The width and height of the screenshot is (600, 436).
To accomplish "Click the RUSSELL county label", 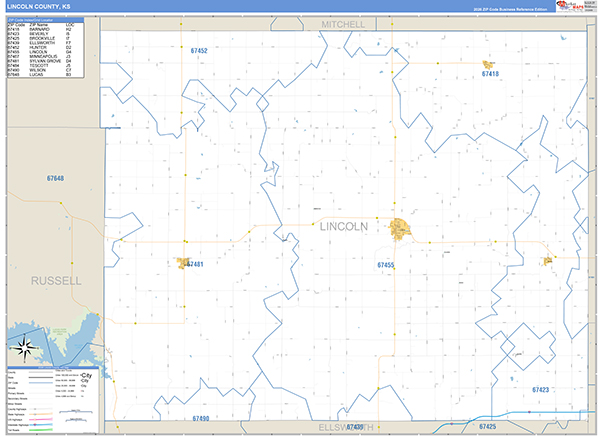I will [56, 281].
